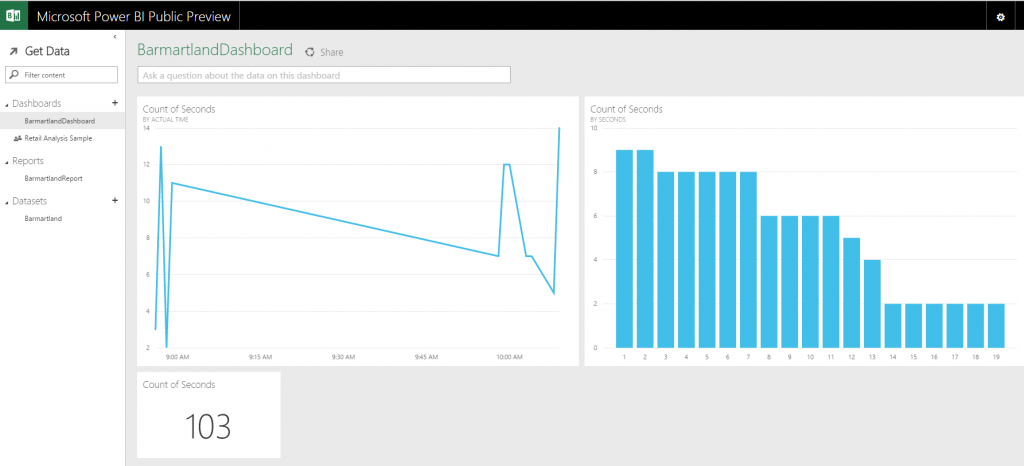Viewport: 1024px width, 466px height.
Task: Select bar 13 in the bar chart
Action: [872, 303]
